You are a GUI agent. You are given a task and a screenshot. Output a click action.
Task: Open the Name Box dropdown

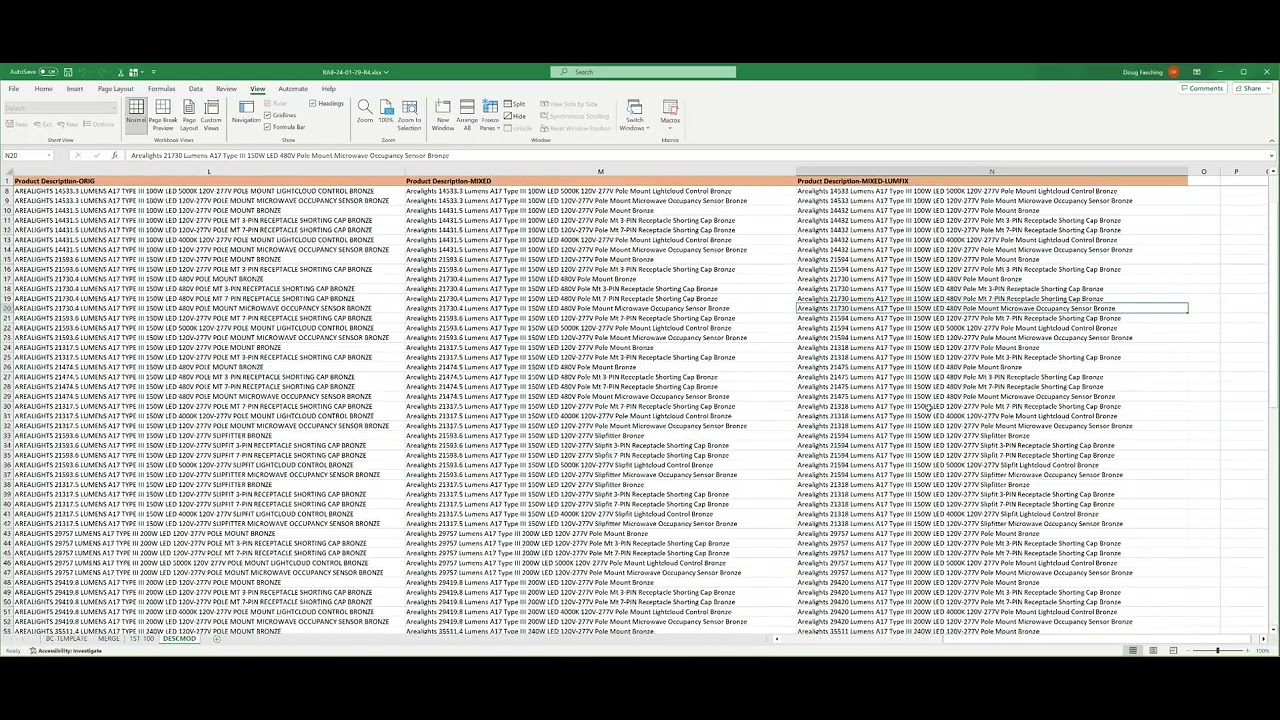(x=49, y=156)
